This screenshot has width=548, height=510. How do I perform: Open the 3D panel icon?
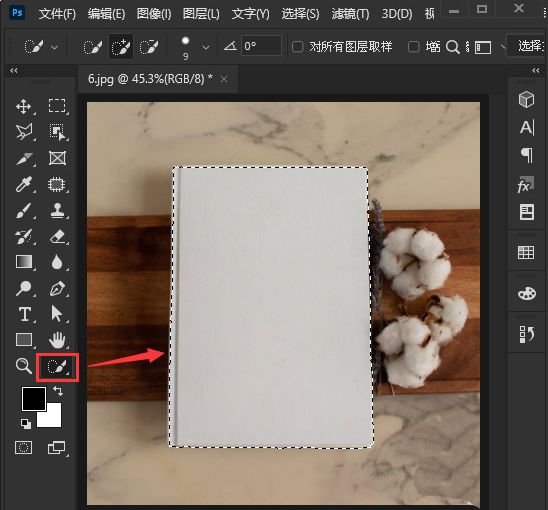click(x=526, y=100)
